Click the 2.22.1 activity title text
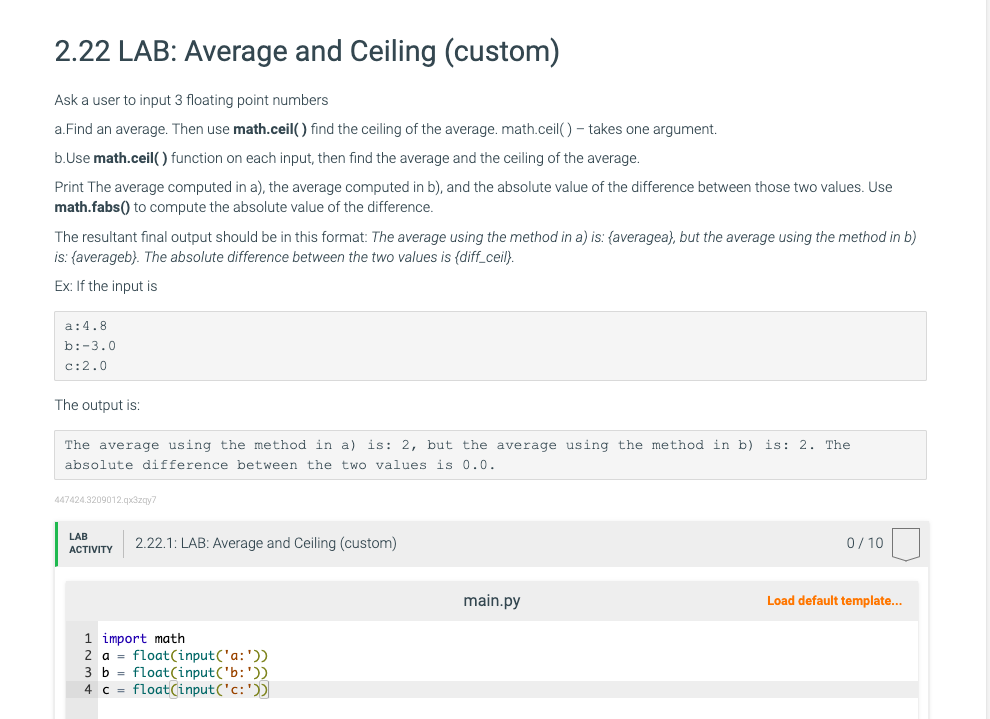The image size is (990, 719). (265, 543)
